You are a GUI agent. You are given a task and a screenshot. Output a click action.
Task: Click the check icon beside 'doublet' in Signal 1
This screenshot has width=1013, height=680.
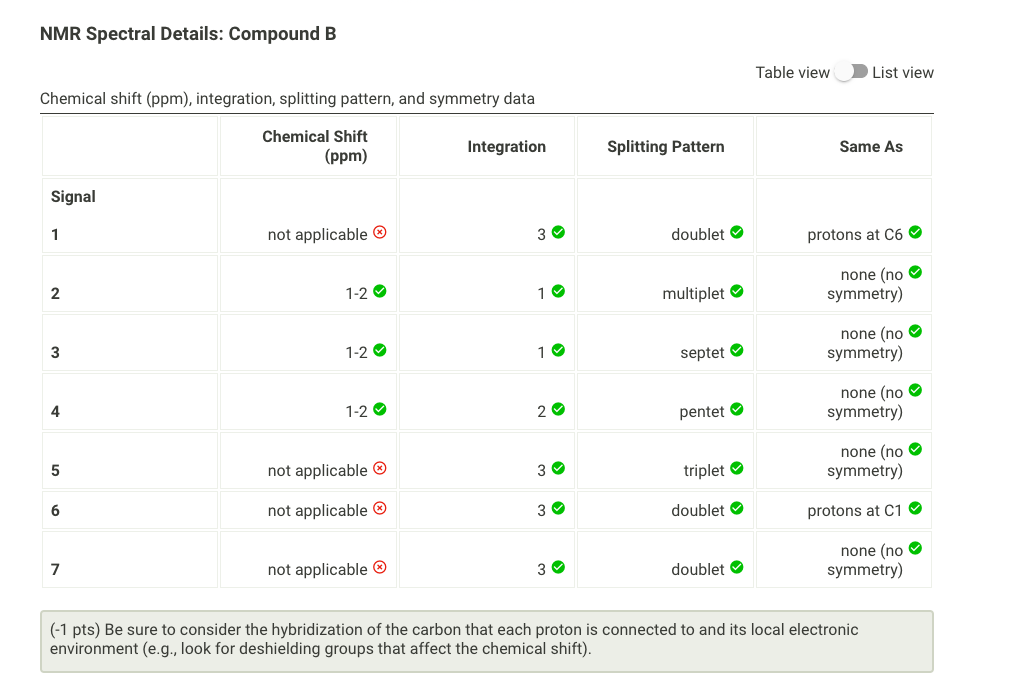(738, 232)
